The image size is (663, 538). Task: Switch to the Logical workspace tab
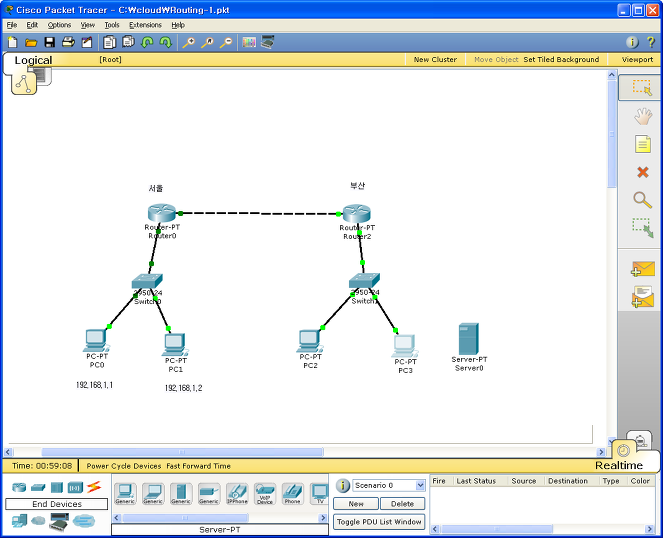click(x=33, y=60)
